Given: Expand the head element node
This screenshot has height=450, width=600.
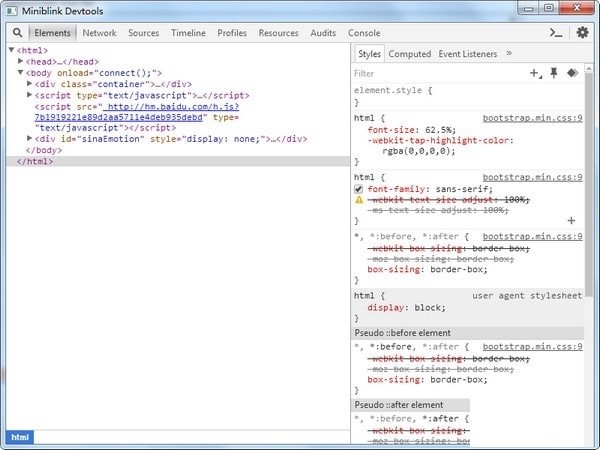Looking at the screenshot, I should pos(21,61).
